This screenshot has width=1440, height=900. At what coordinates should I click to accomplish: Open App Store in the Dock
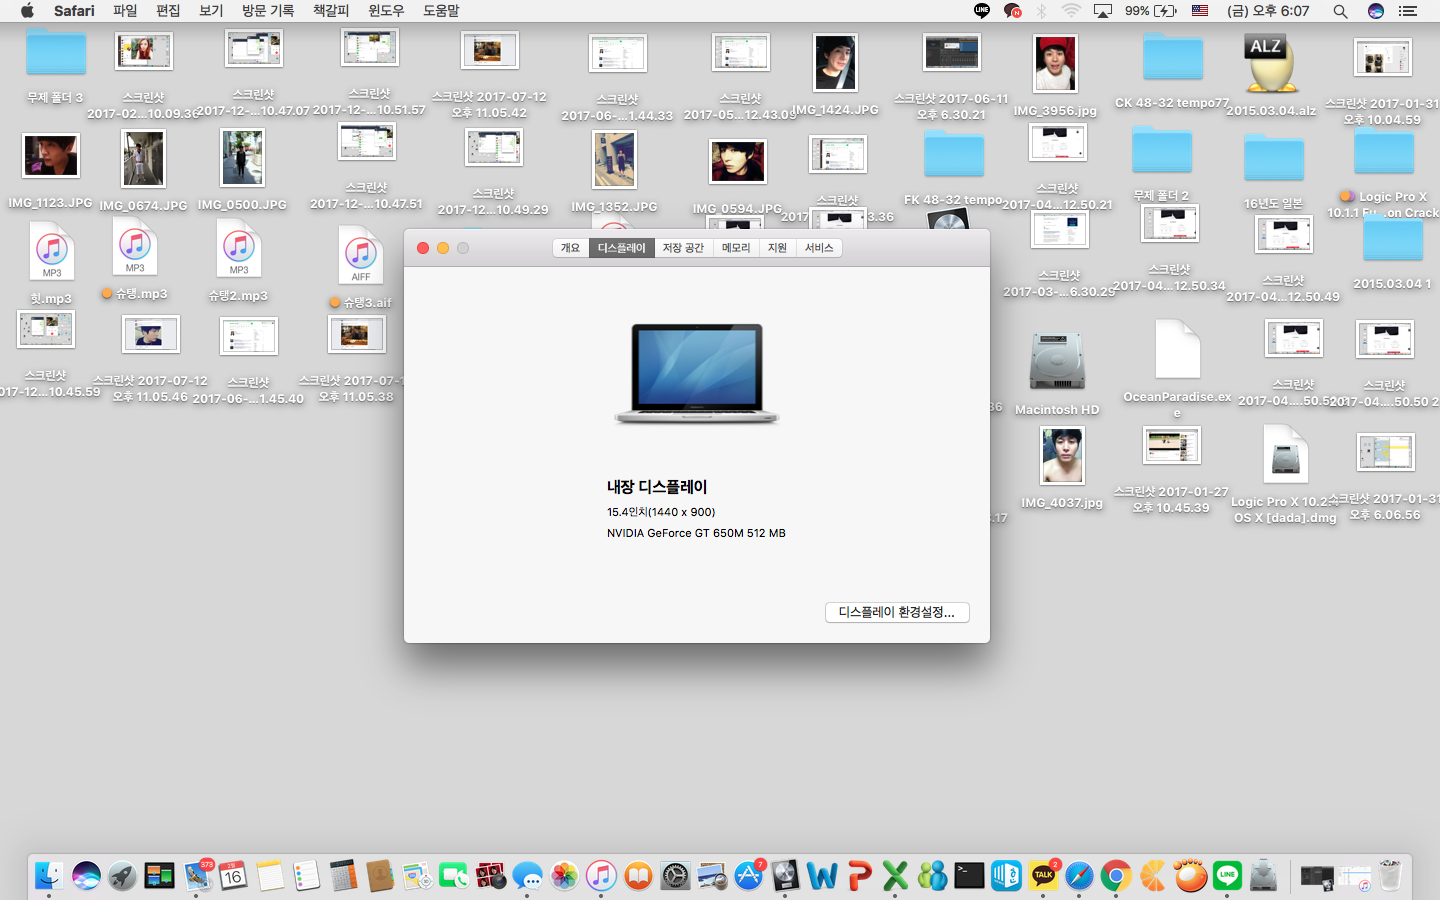(x=748, y=876)
